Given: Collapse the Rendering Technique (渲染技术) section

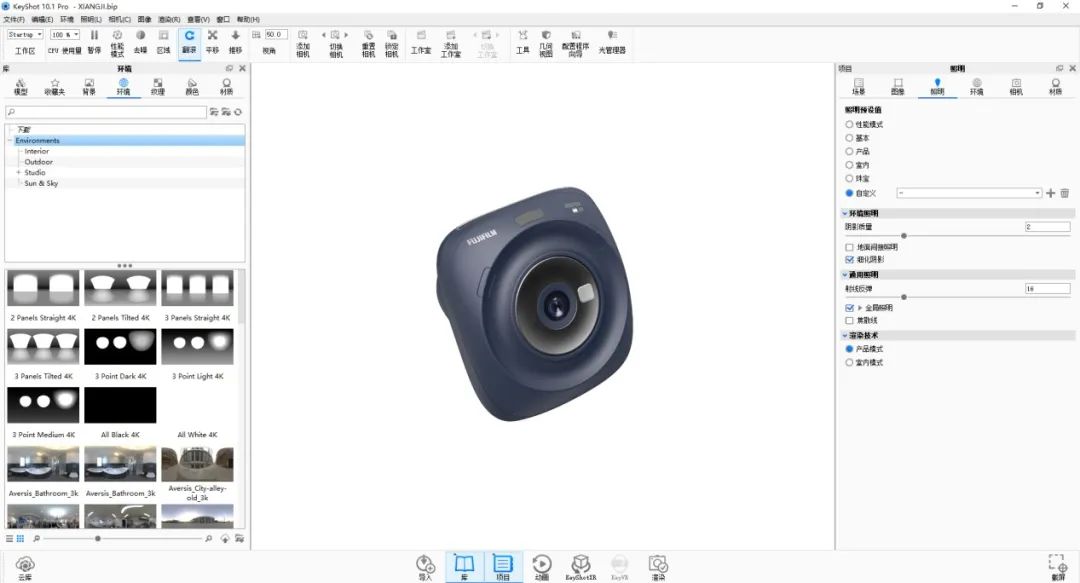Looking at the screenshot, I should coord(845,336).
